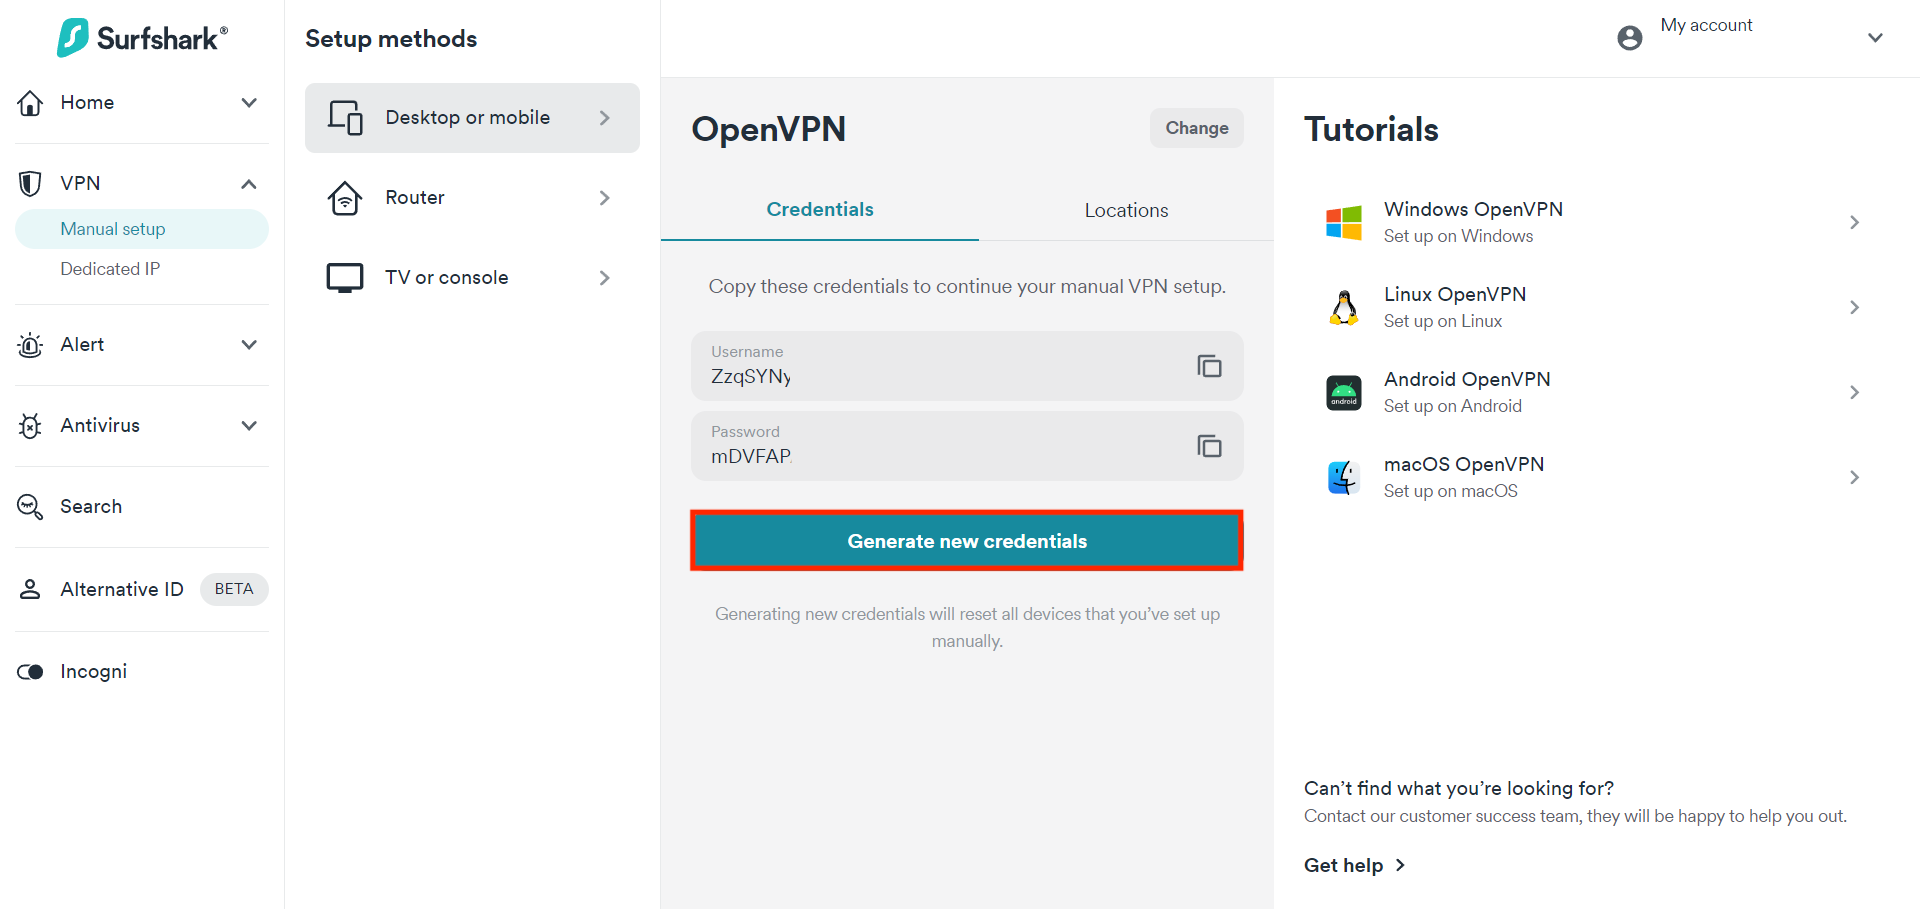Image resolution: width=1920 pixels, height=909 pixels.
Task: Copy the username with its copy icon
Action: pyautogui.click(x=1209, y=366)
